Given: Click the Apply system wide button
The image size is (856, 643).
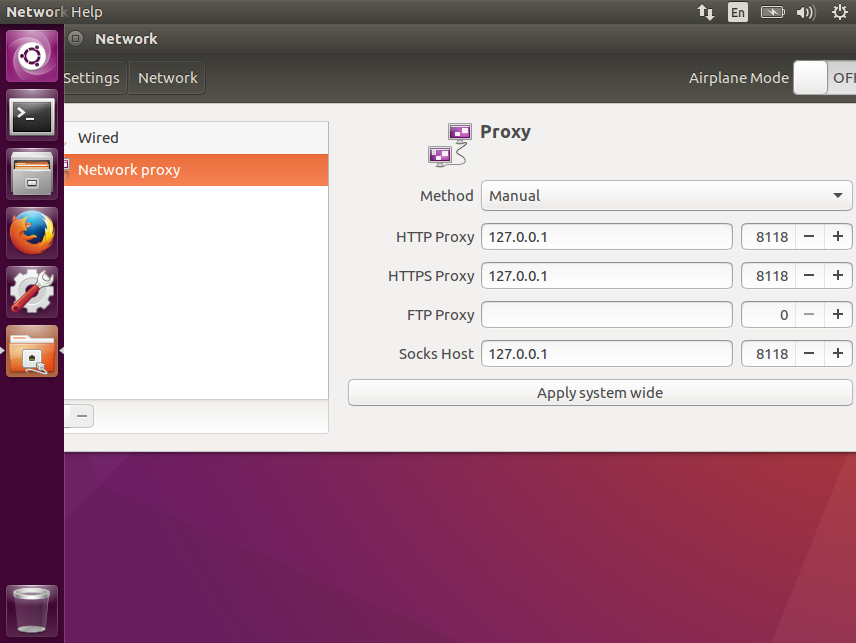Looking at the screenshot, I should point(600,392).
